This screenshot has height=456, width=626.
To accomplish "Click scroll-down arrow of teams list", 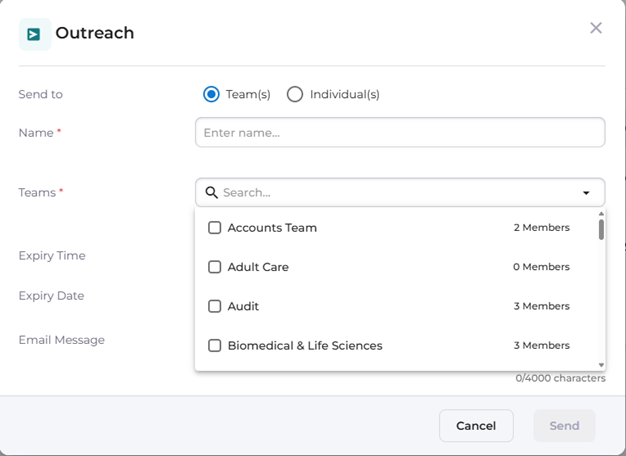I will [601, 365].
